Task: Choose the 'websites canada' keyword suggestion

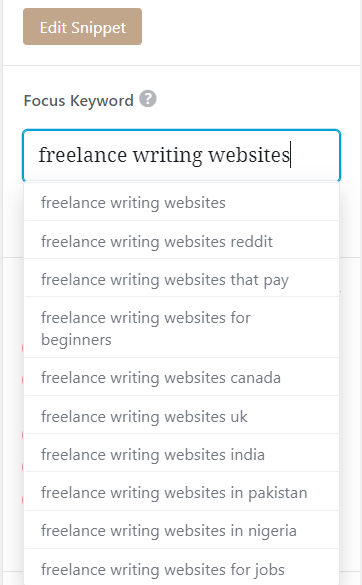Action: pos(182,377)
